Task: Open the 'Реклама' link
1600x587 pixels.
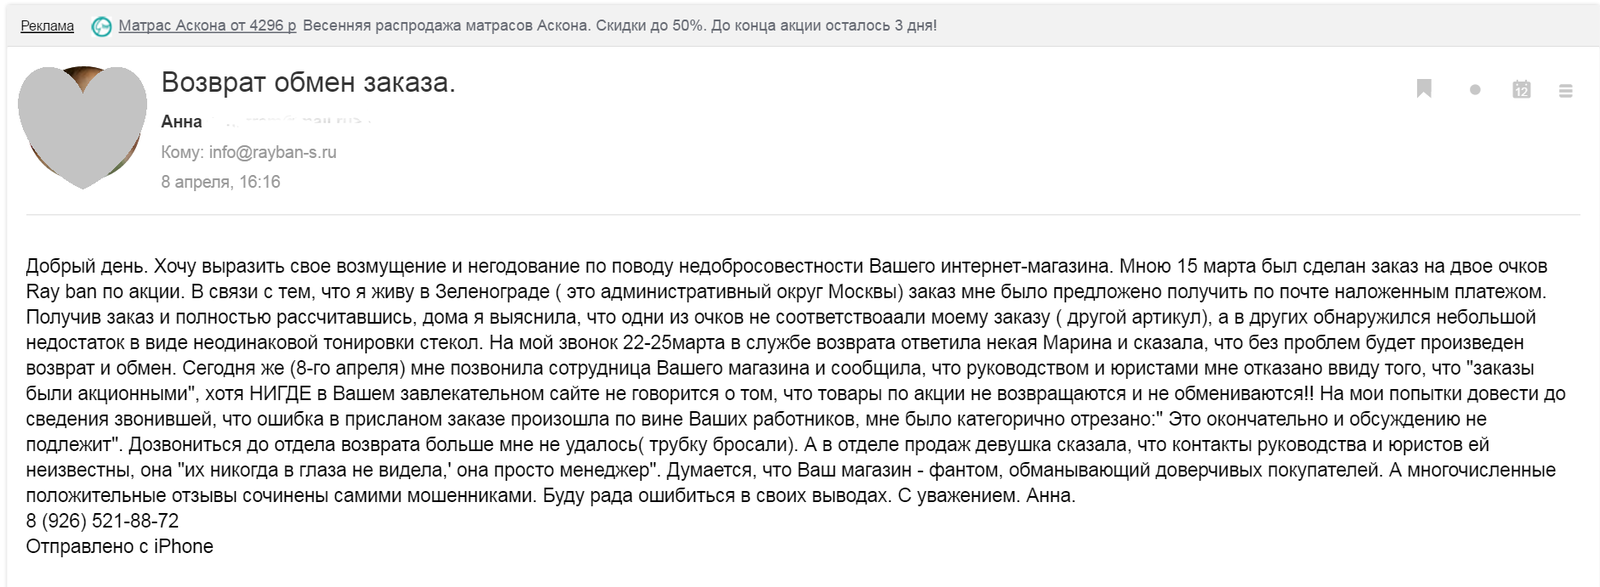Action: [47, 26]
